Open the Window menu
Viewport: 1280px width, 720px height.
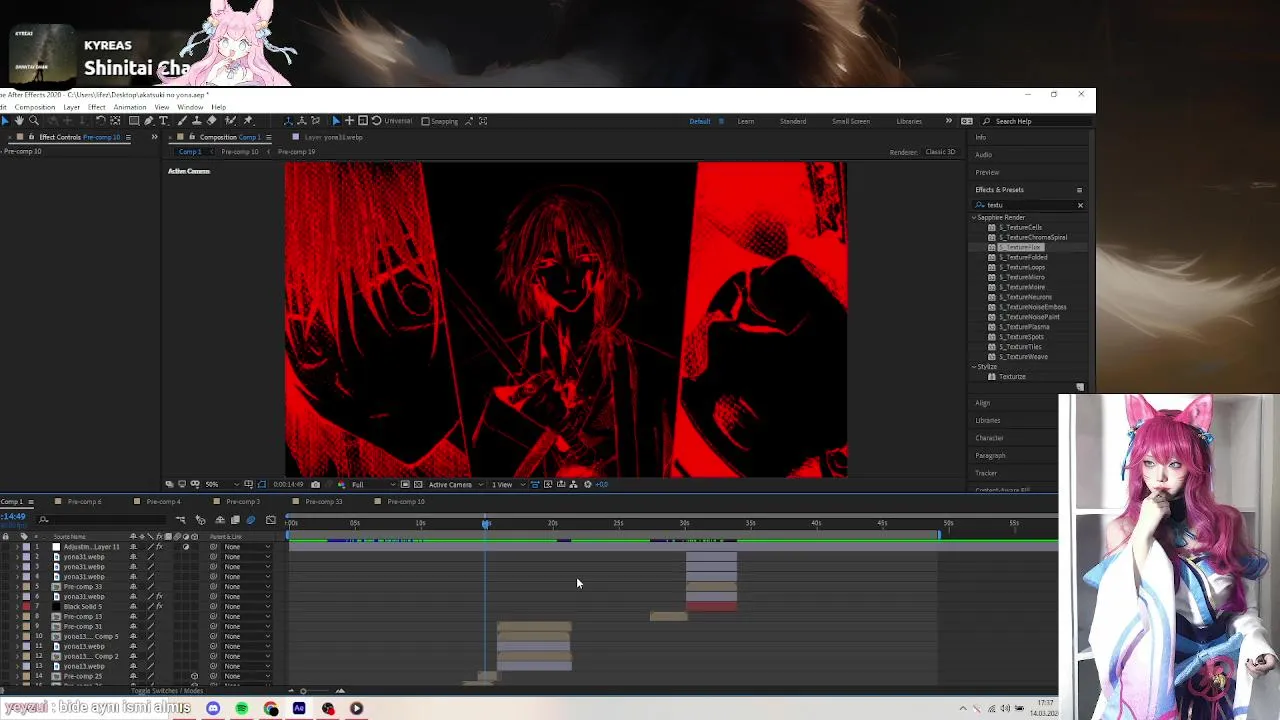click(190, 107)
